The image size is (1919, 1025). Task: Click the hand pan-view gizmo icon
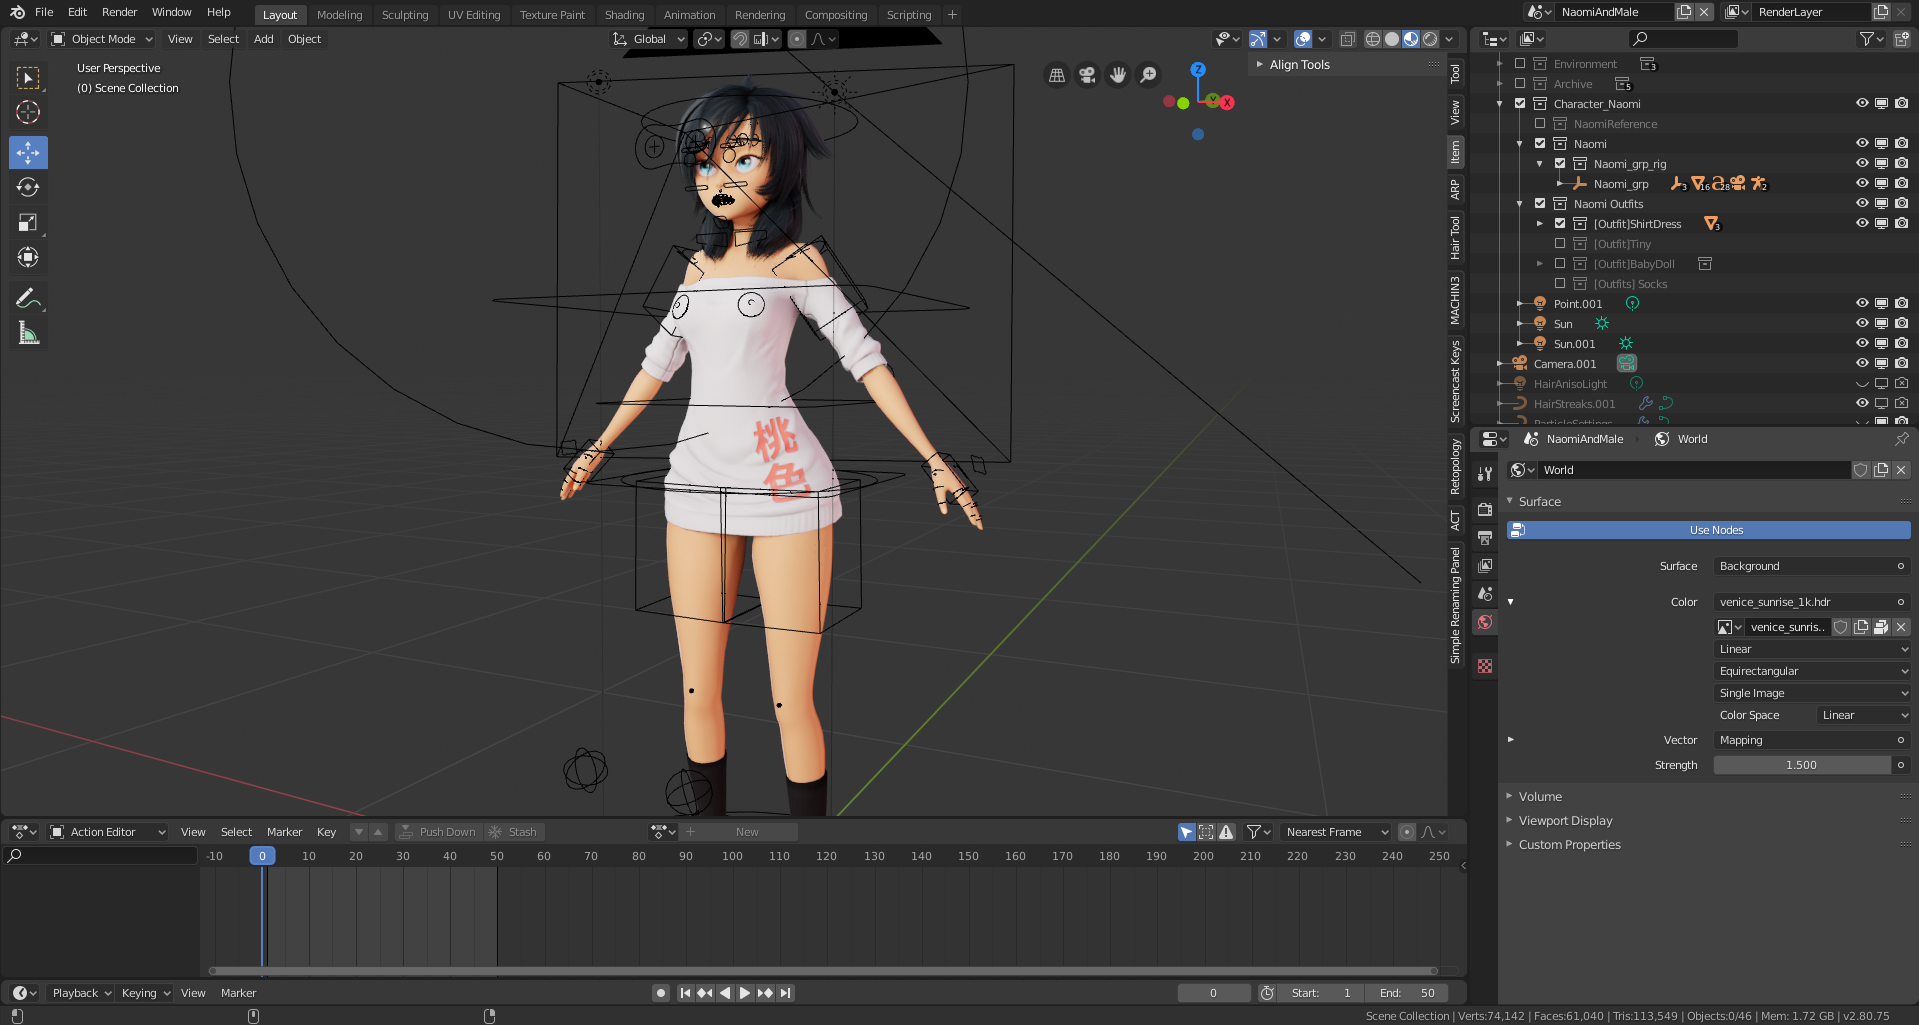[x=1118, y=75]
